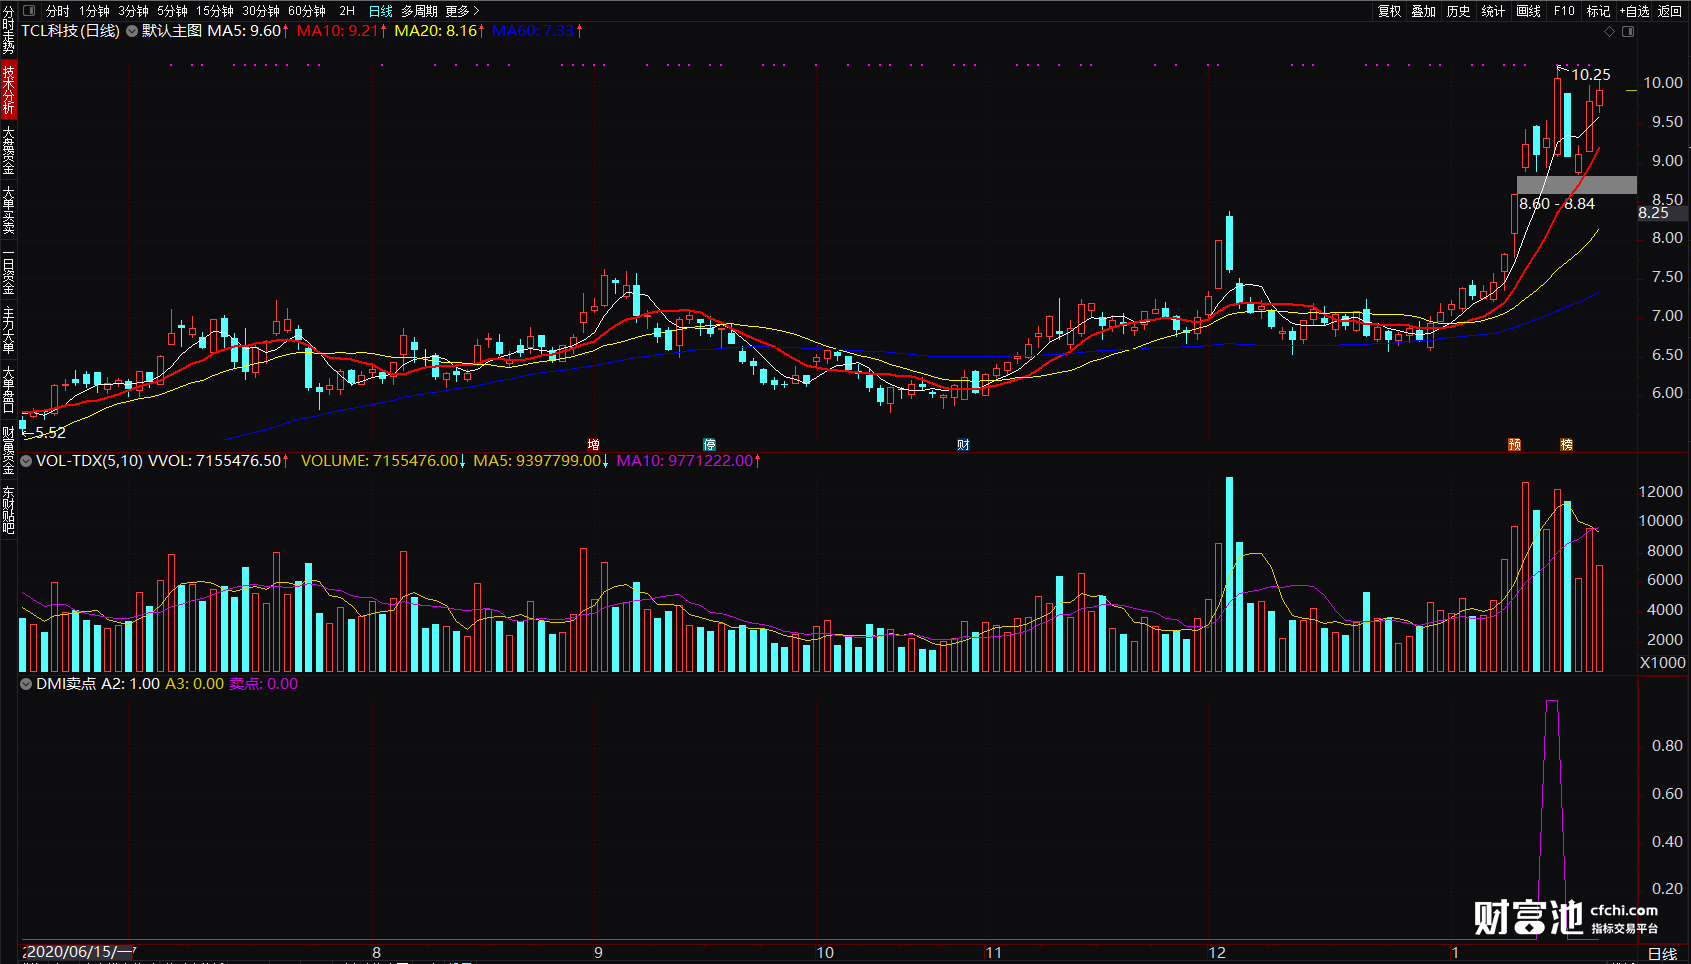Click the red MA10: 9.21 label
The image size is (1691, 964).
pos(342,31)
